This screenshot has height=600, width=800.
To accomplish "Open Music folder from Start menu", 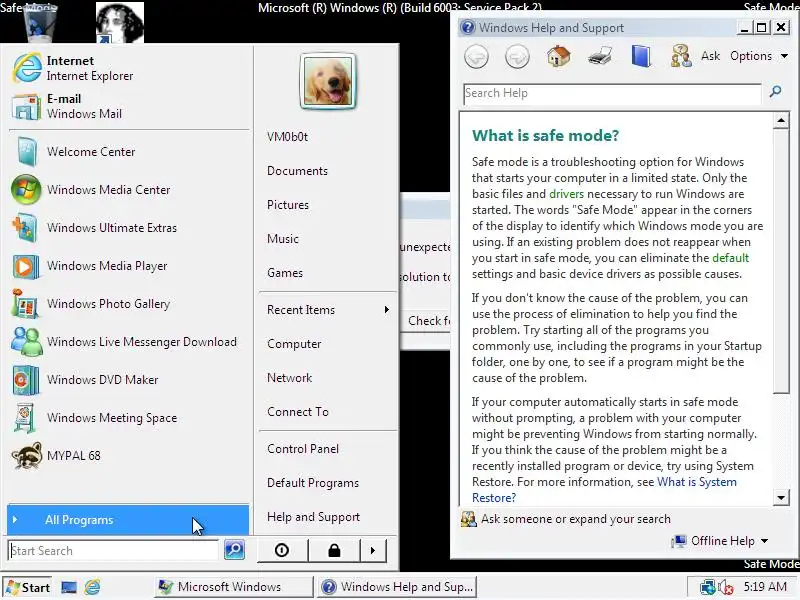I will point(283,239).
